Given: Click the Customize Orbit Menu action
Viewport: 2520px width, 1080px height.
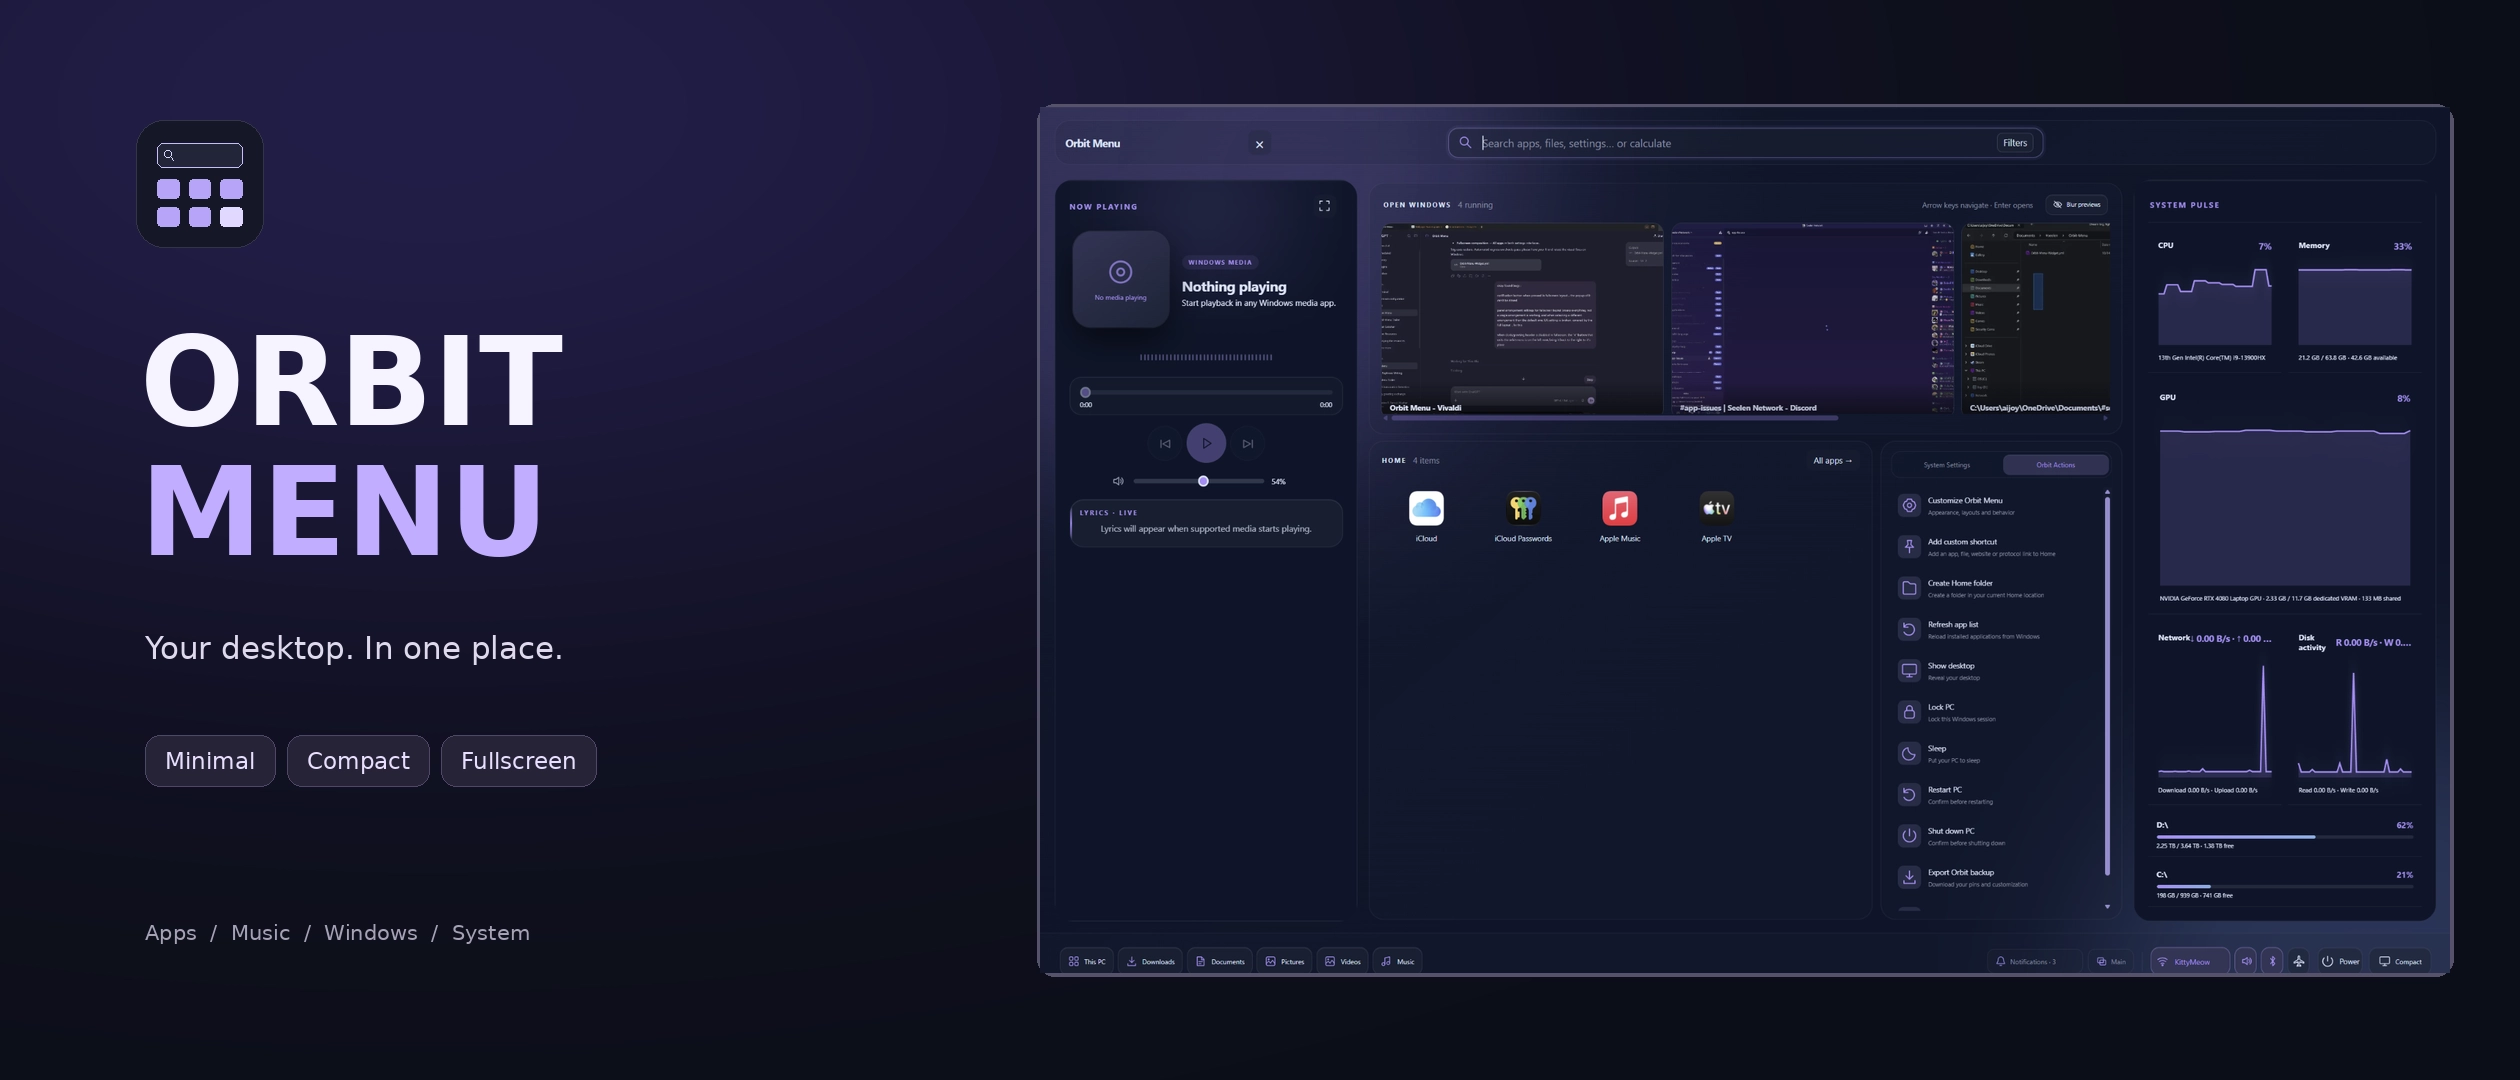Looking at the screenshot, I should tap(1996, 506).
